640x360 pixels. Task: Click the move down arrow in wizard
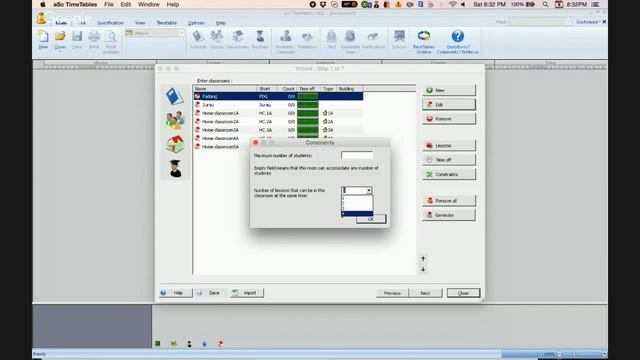(x=423, y=269)
